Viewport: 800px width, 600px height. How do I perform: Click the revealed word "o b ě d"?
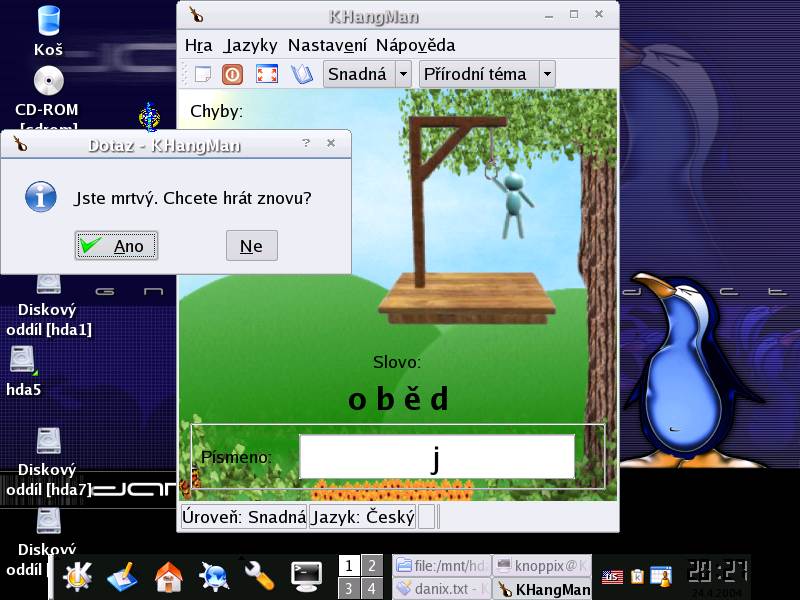398,398
